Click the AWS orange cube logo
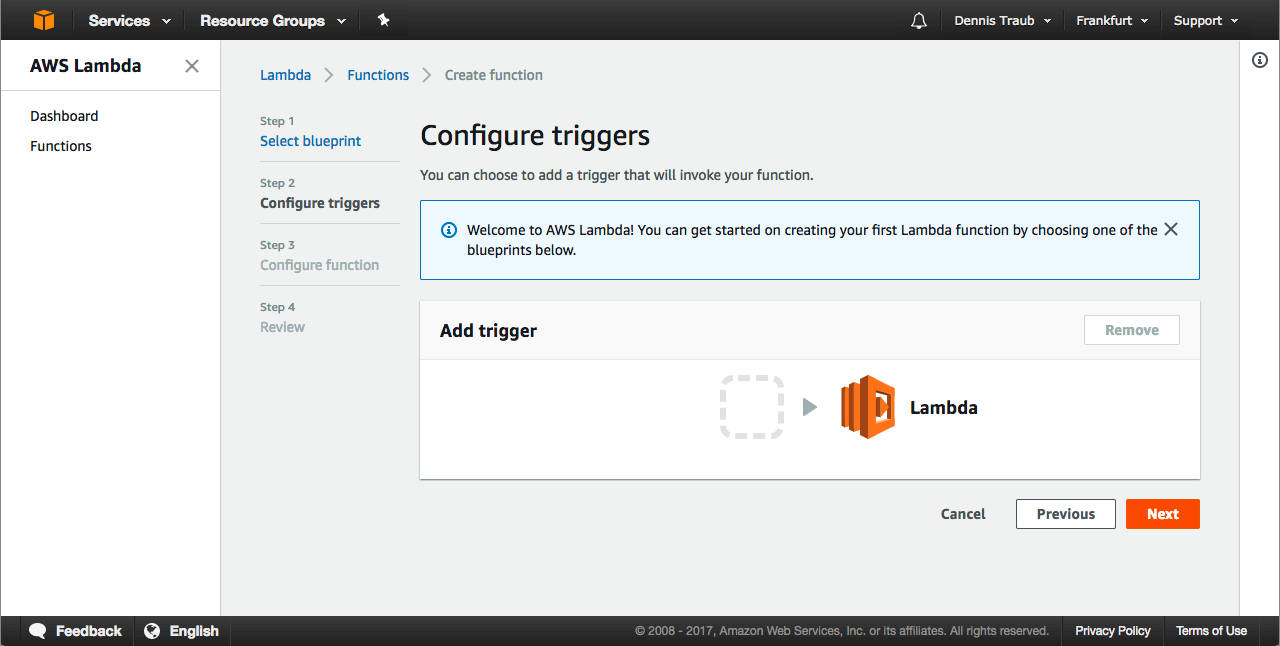1280x646 pixels. click(x=44, y=20)
